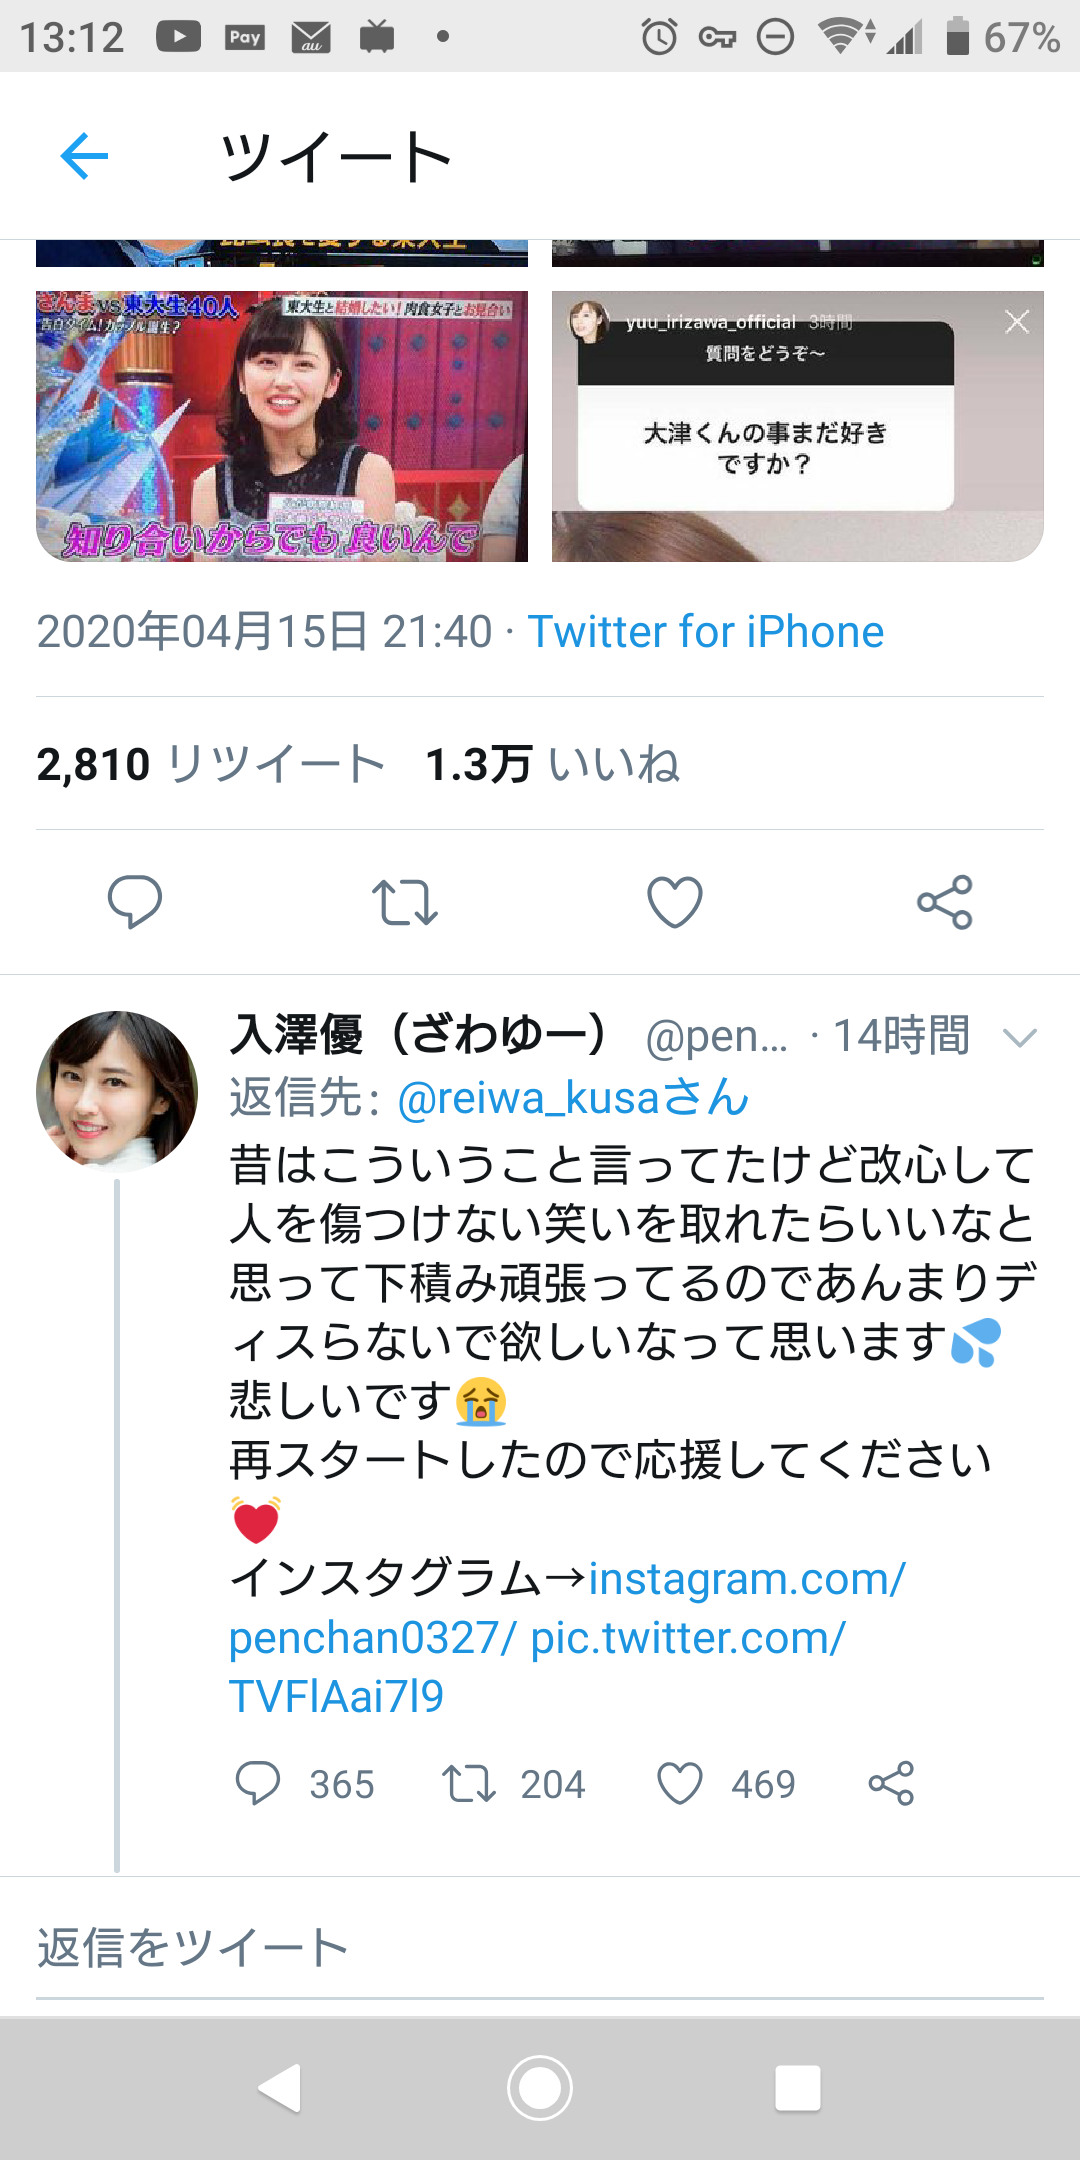Open reply bubble on main tweet

(135, 902)
